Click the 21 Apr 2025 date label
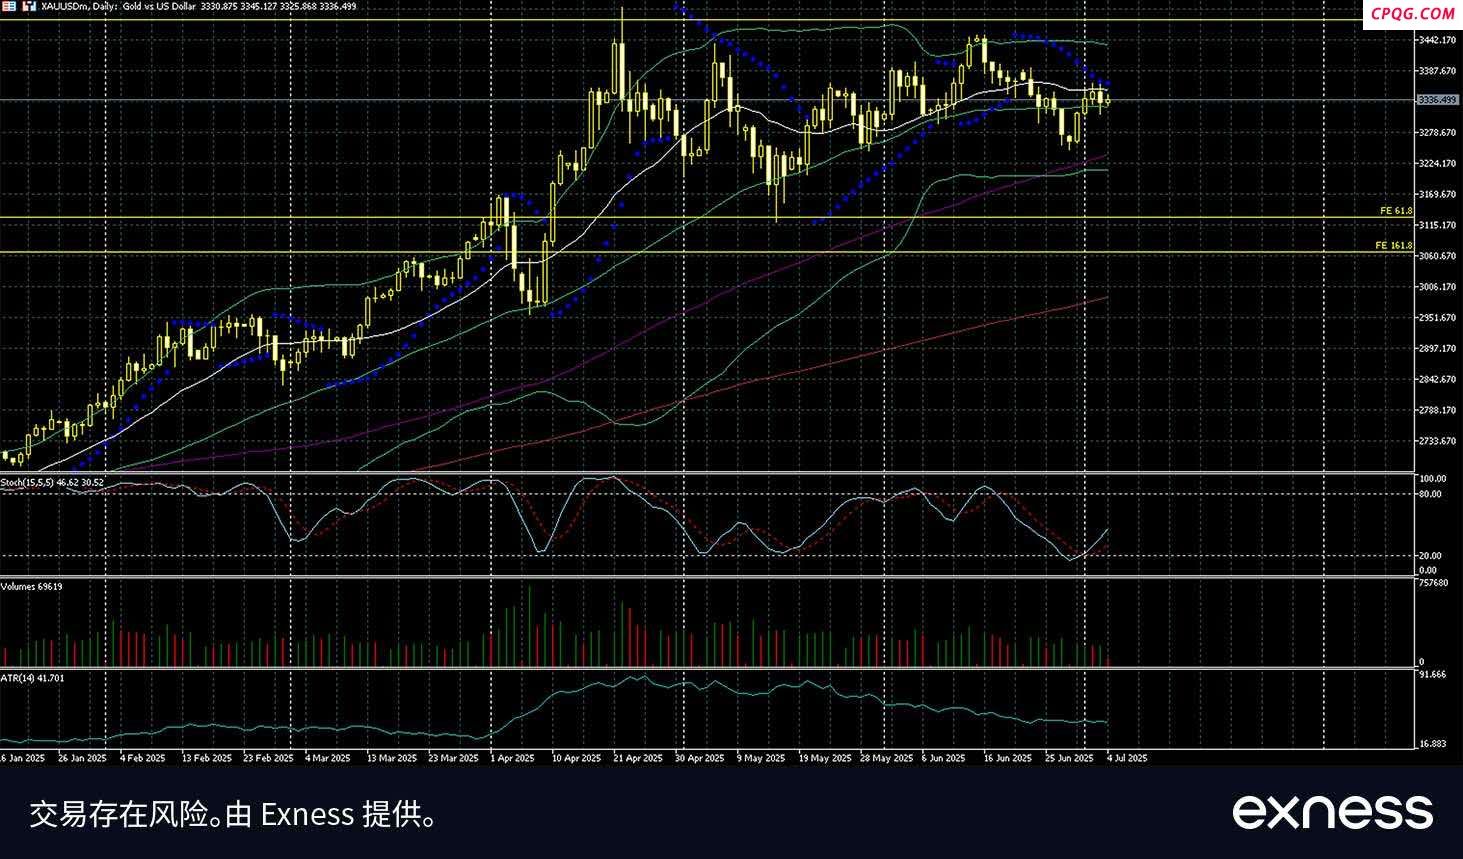1463x859 pixels. pyautogui.click(x=638, y=758)
